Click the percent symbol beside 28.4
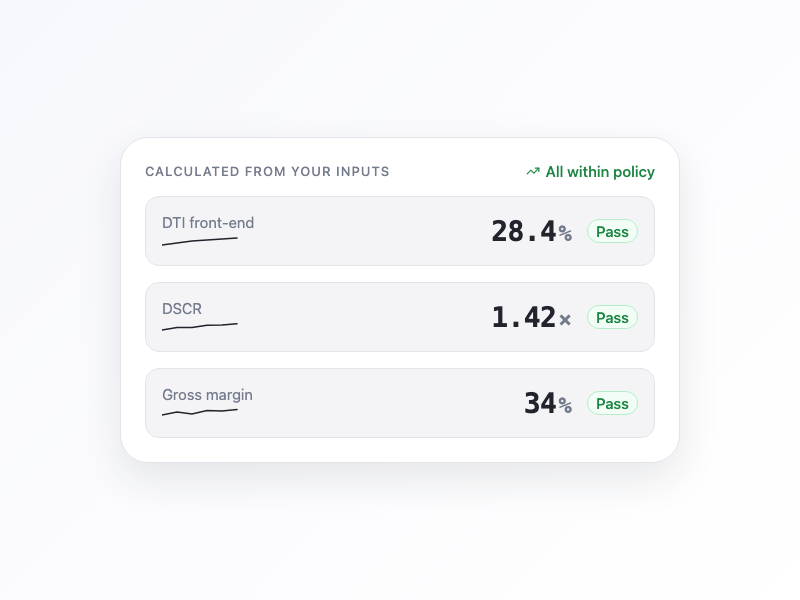 (565, 233)
